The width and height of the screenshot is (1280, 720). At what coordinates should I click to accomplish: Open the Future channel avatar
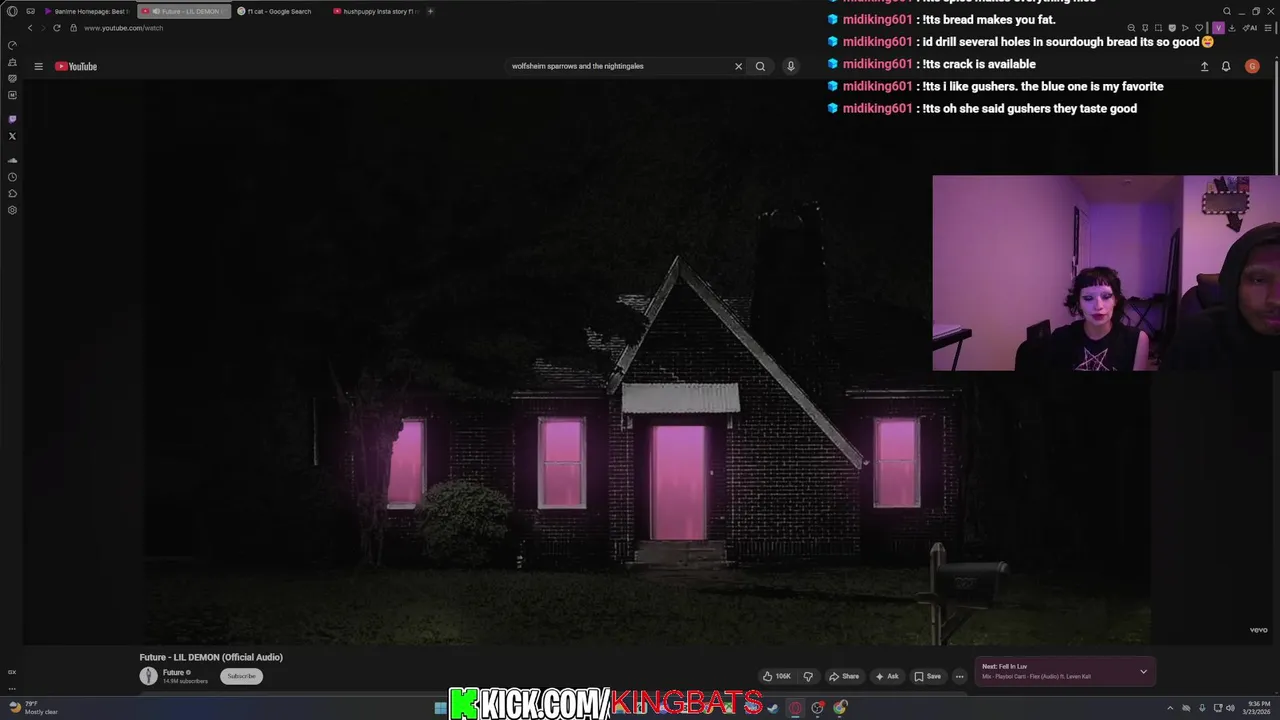tap(148, 676)
